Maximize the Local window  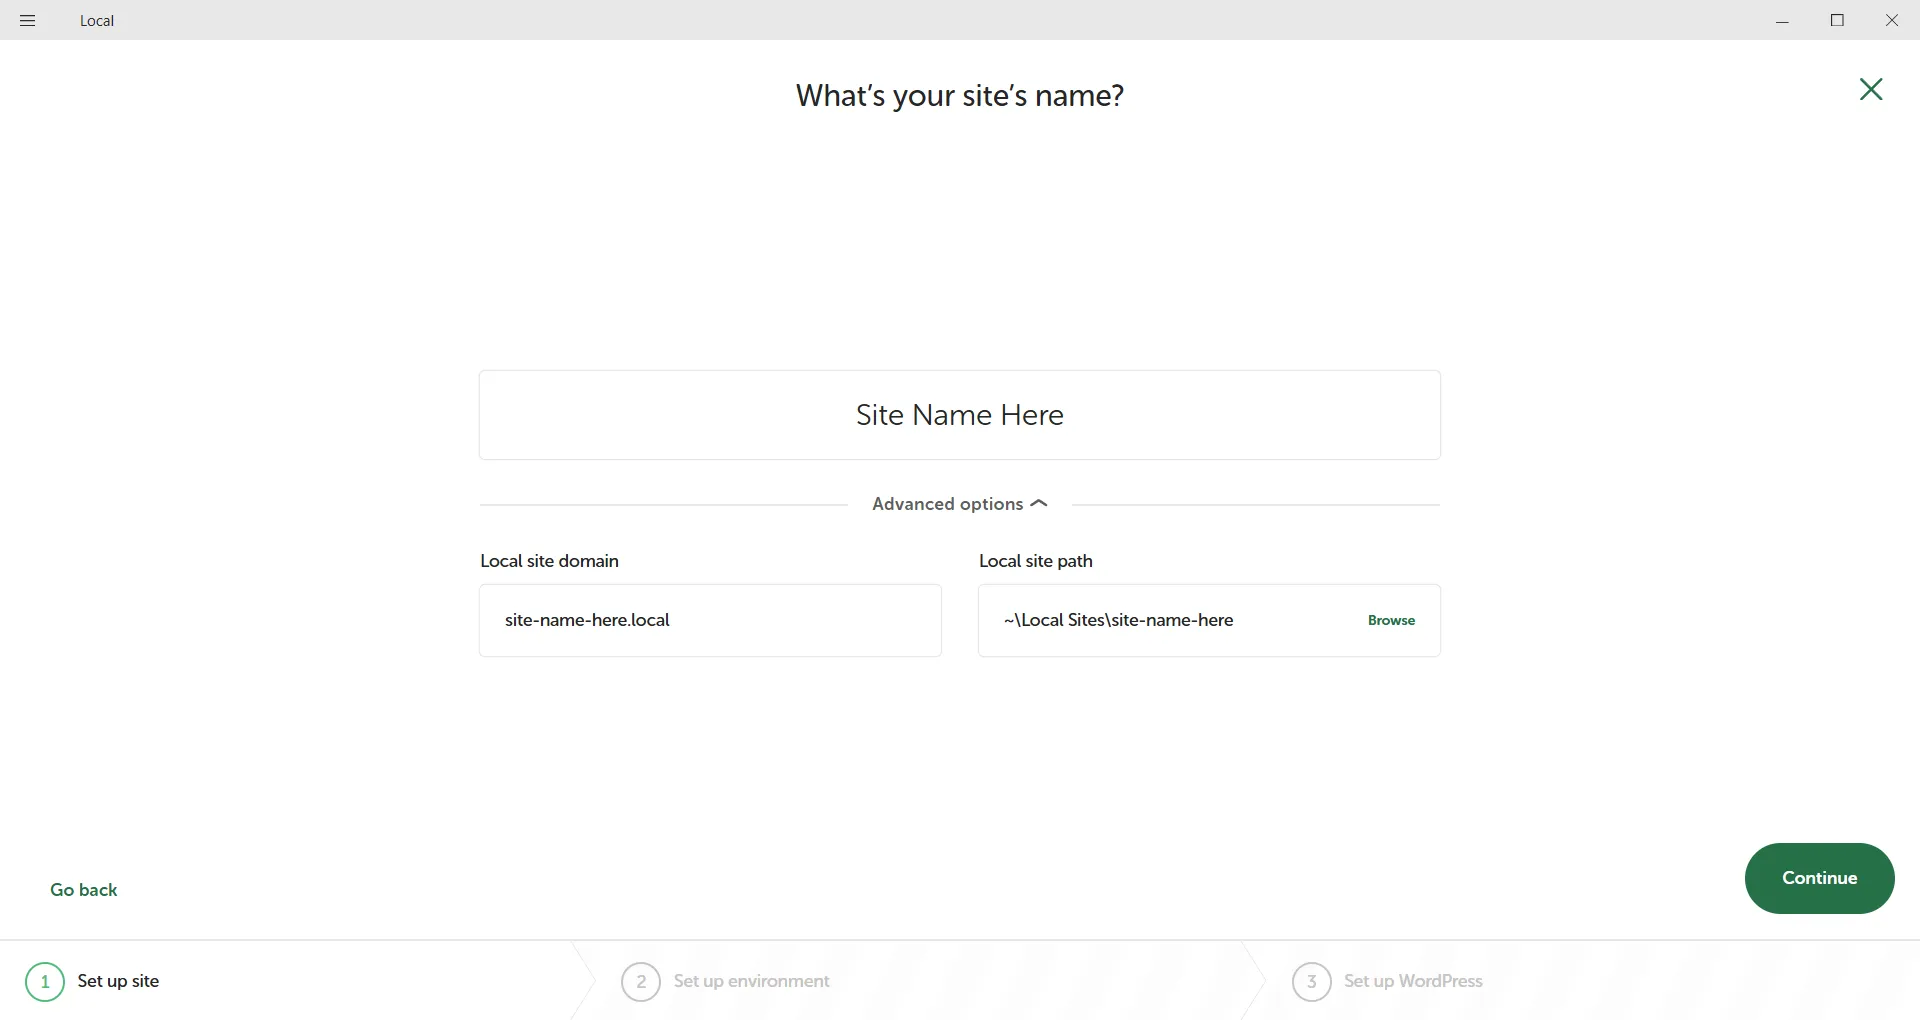point(1837,20)
